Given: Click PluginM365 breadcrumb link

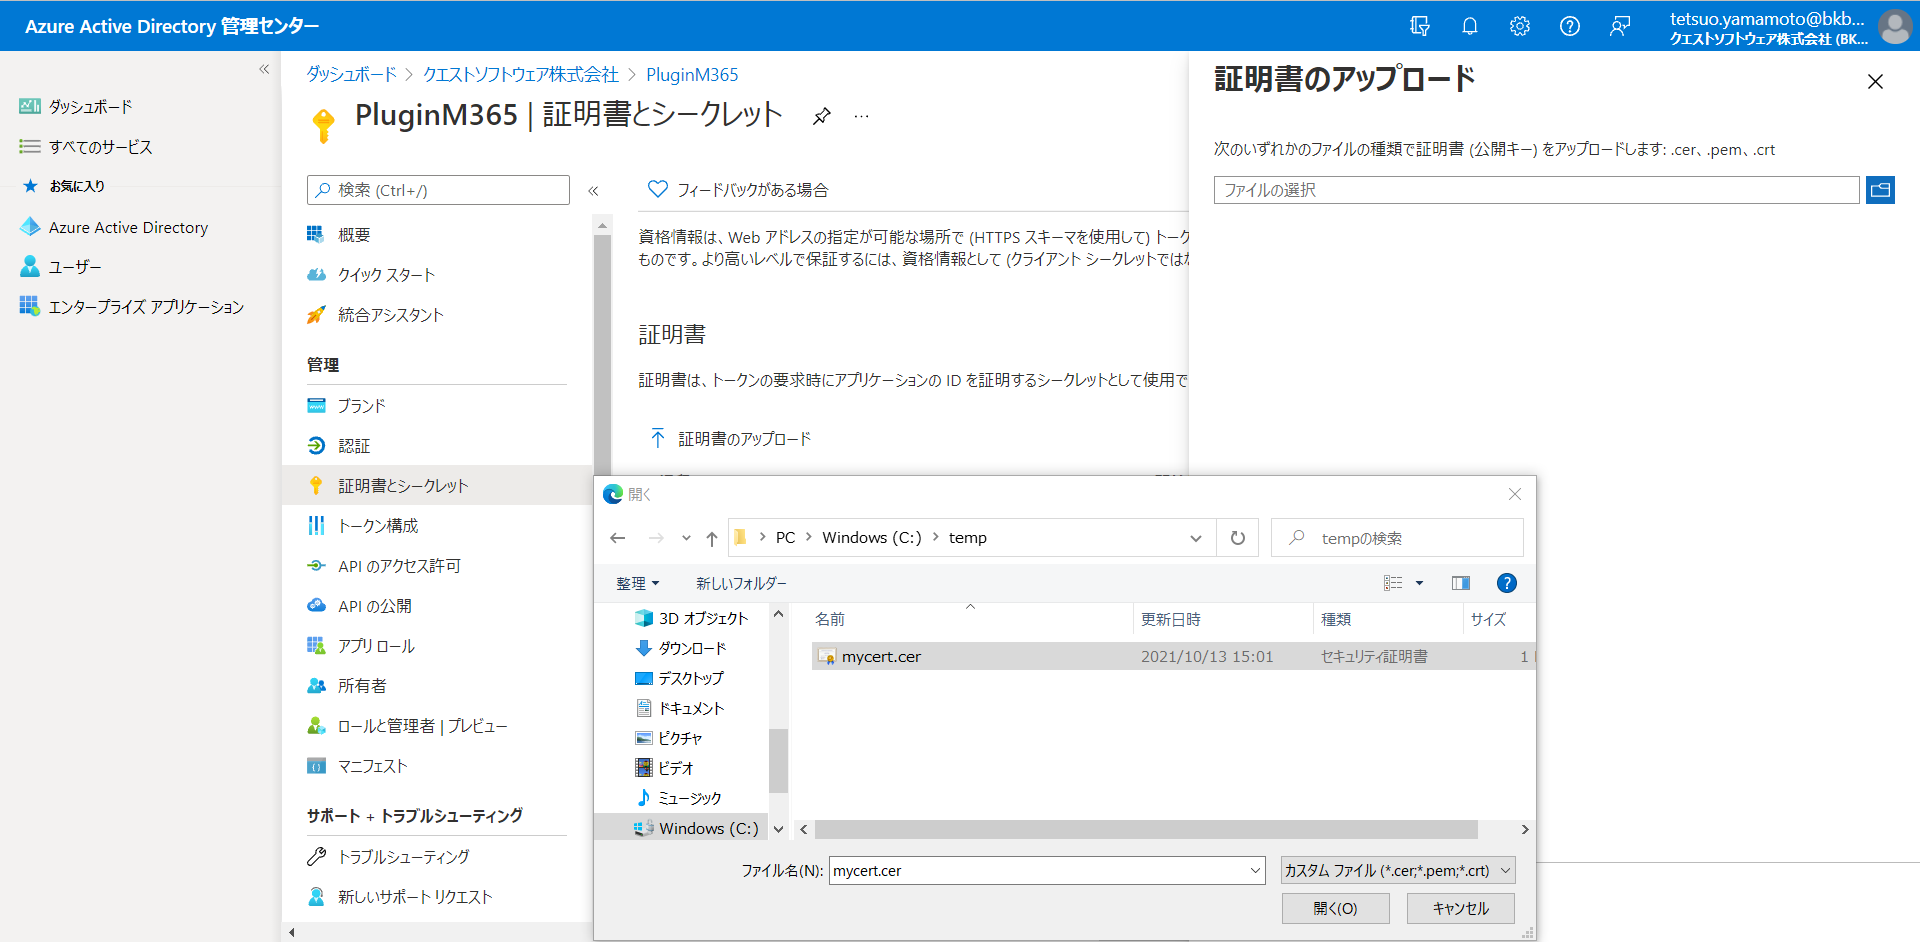Looking at the screenshot, I should coord(692,74).
